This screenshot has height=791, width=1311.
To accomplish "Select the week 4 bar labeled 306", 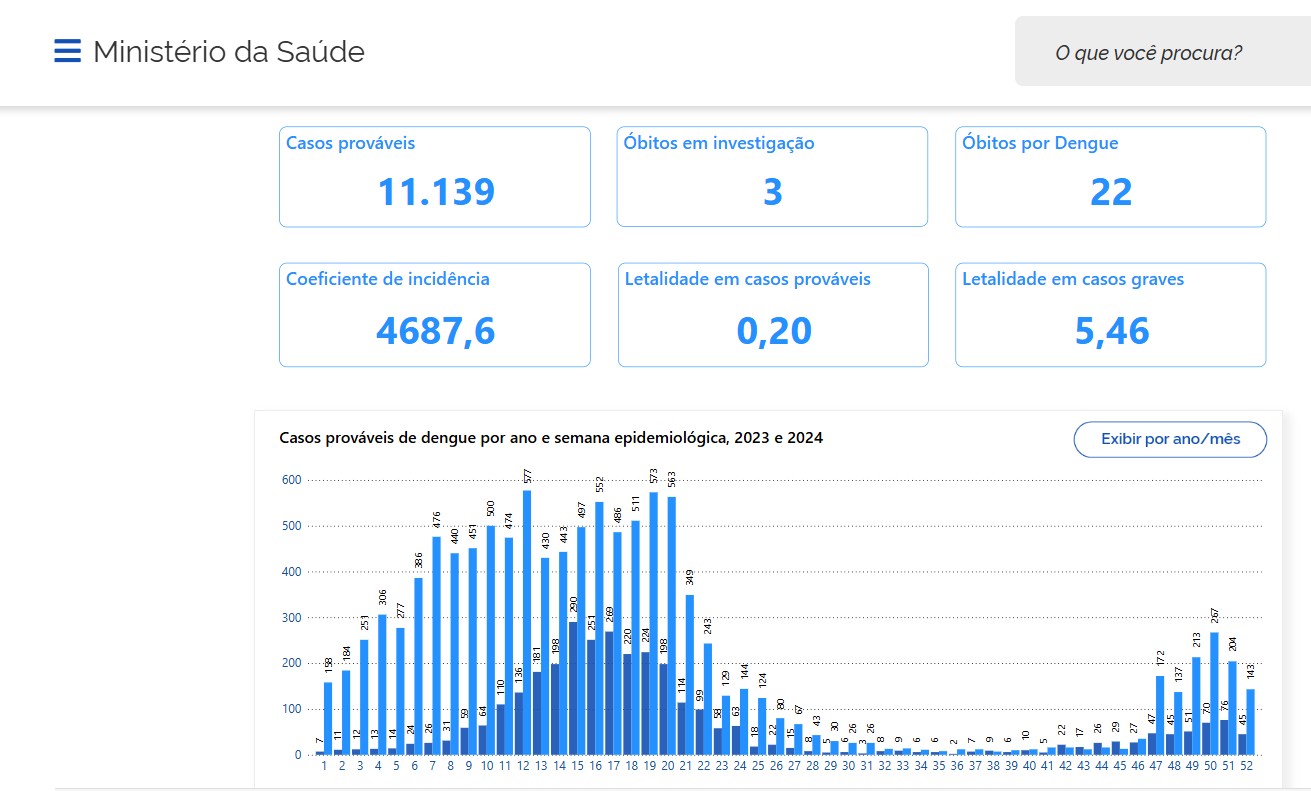I will point(382,685).
